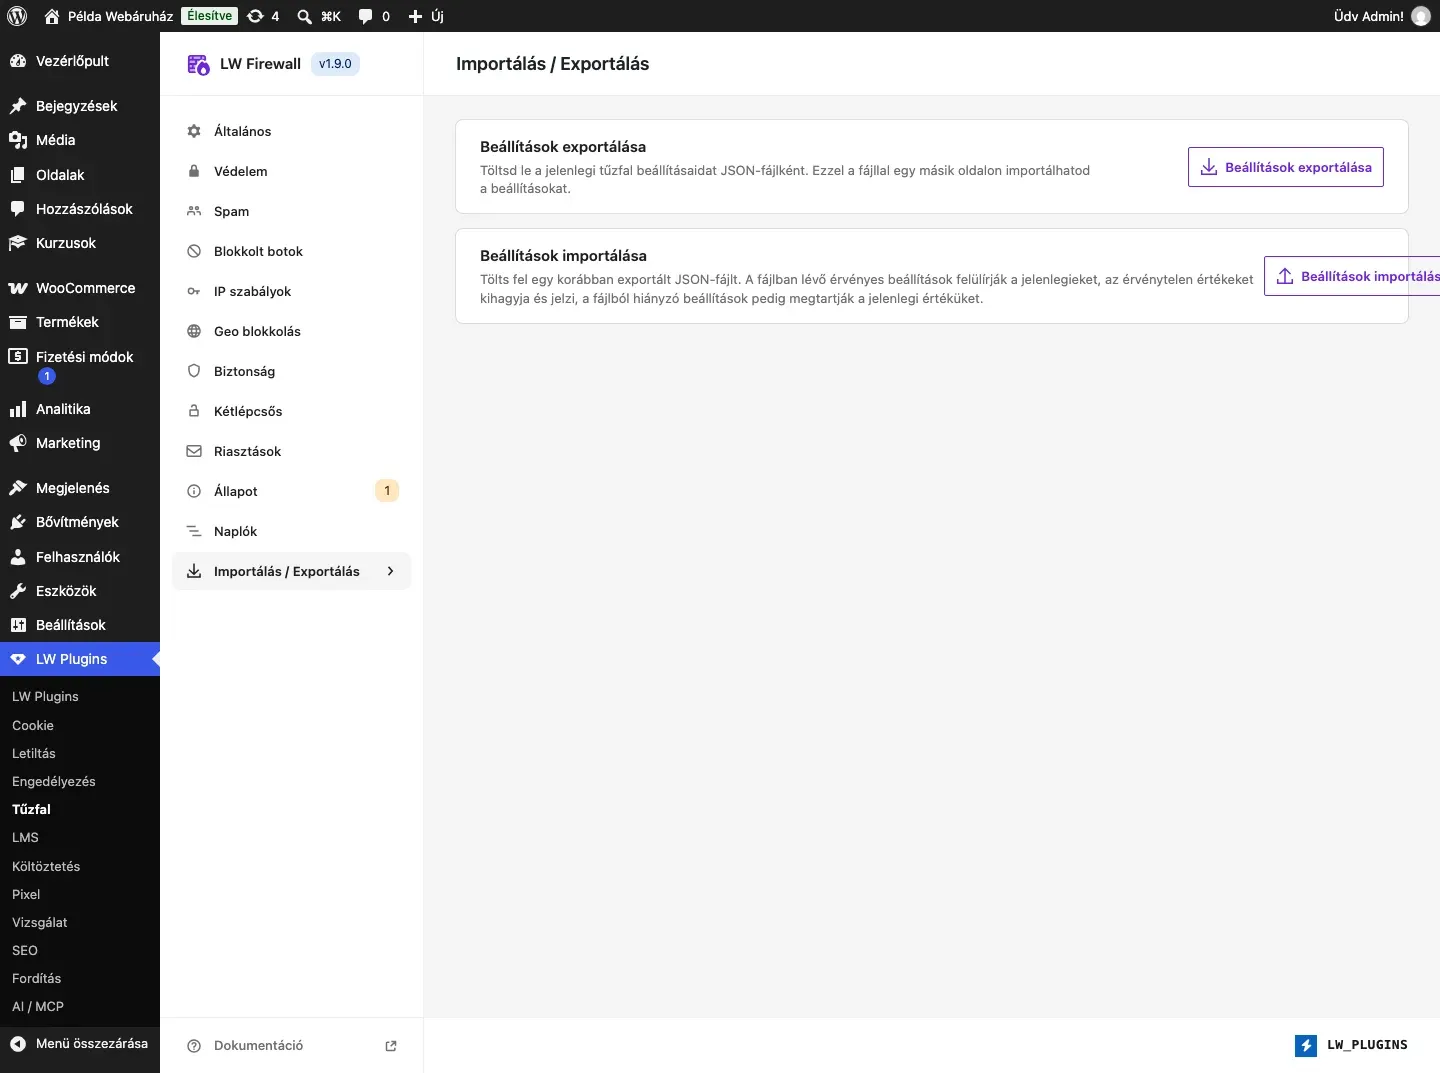Image resolution: width=1440 pixels, height=1073 pixels.
Task: Expand the Importálás / Exportálás chevron
Action: pos(390,571)
